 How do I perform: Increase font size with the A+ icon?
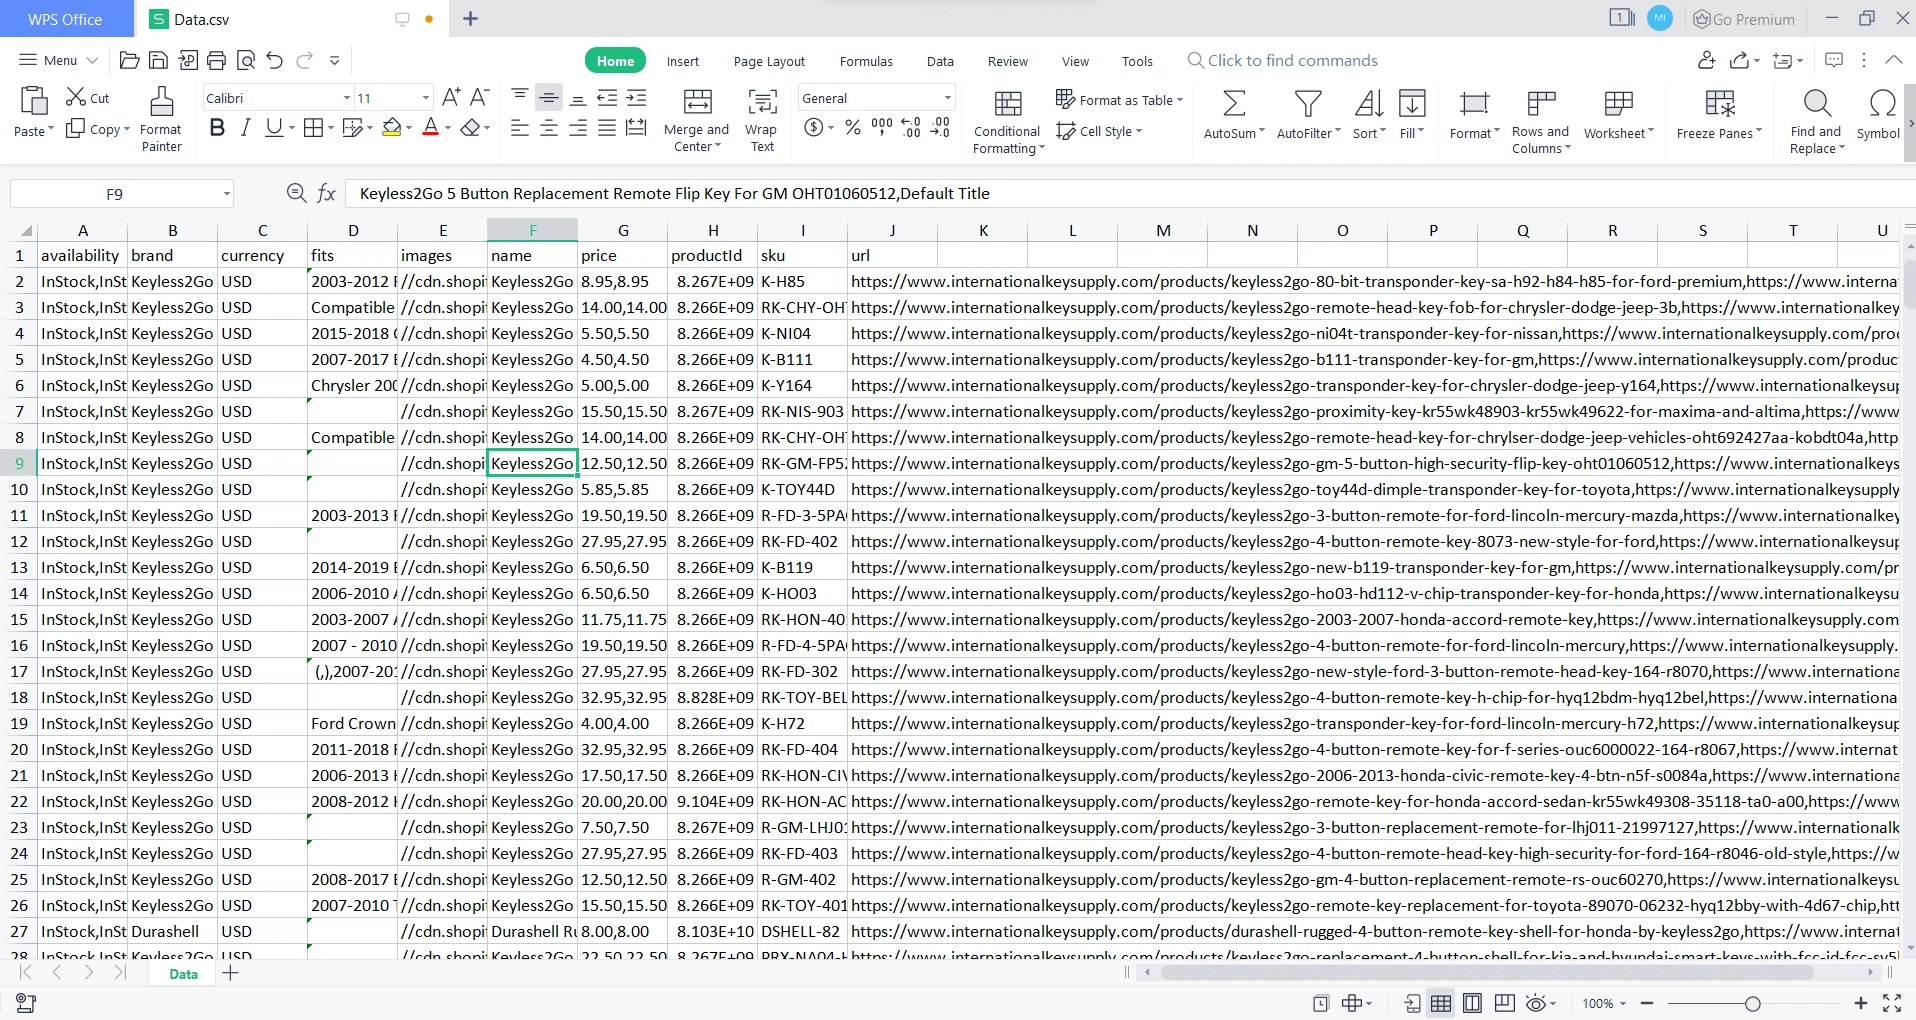tap(451, 97)
